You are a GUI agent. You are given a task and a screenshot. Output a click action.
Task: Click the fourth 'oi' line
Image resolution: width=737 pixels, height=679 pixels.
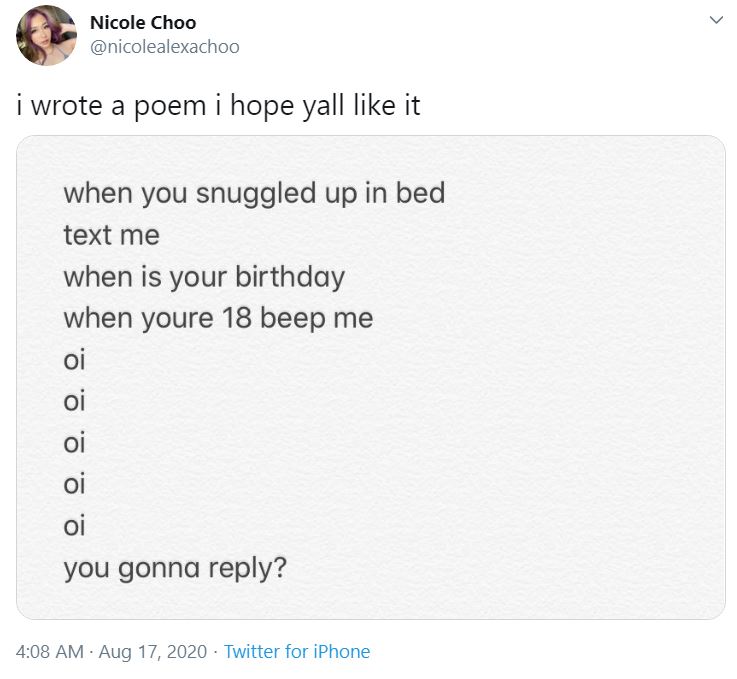pyautogui.click(x=75, y=485)
